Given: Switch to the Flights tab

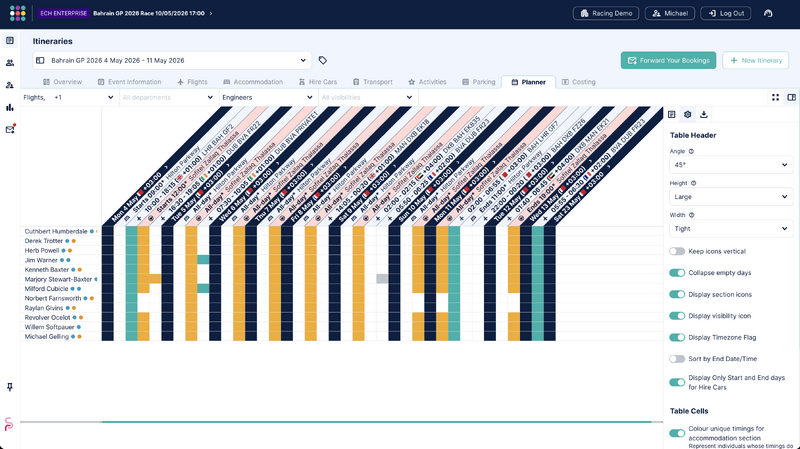Looking at the screenshot, I should [192, 82].
